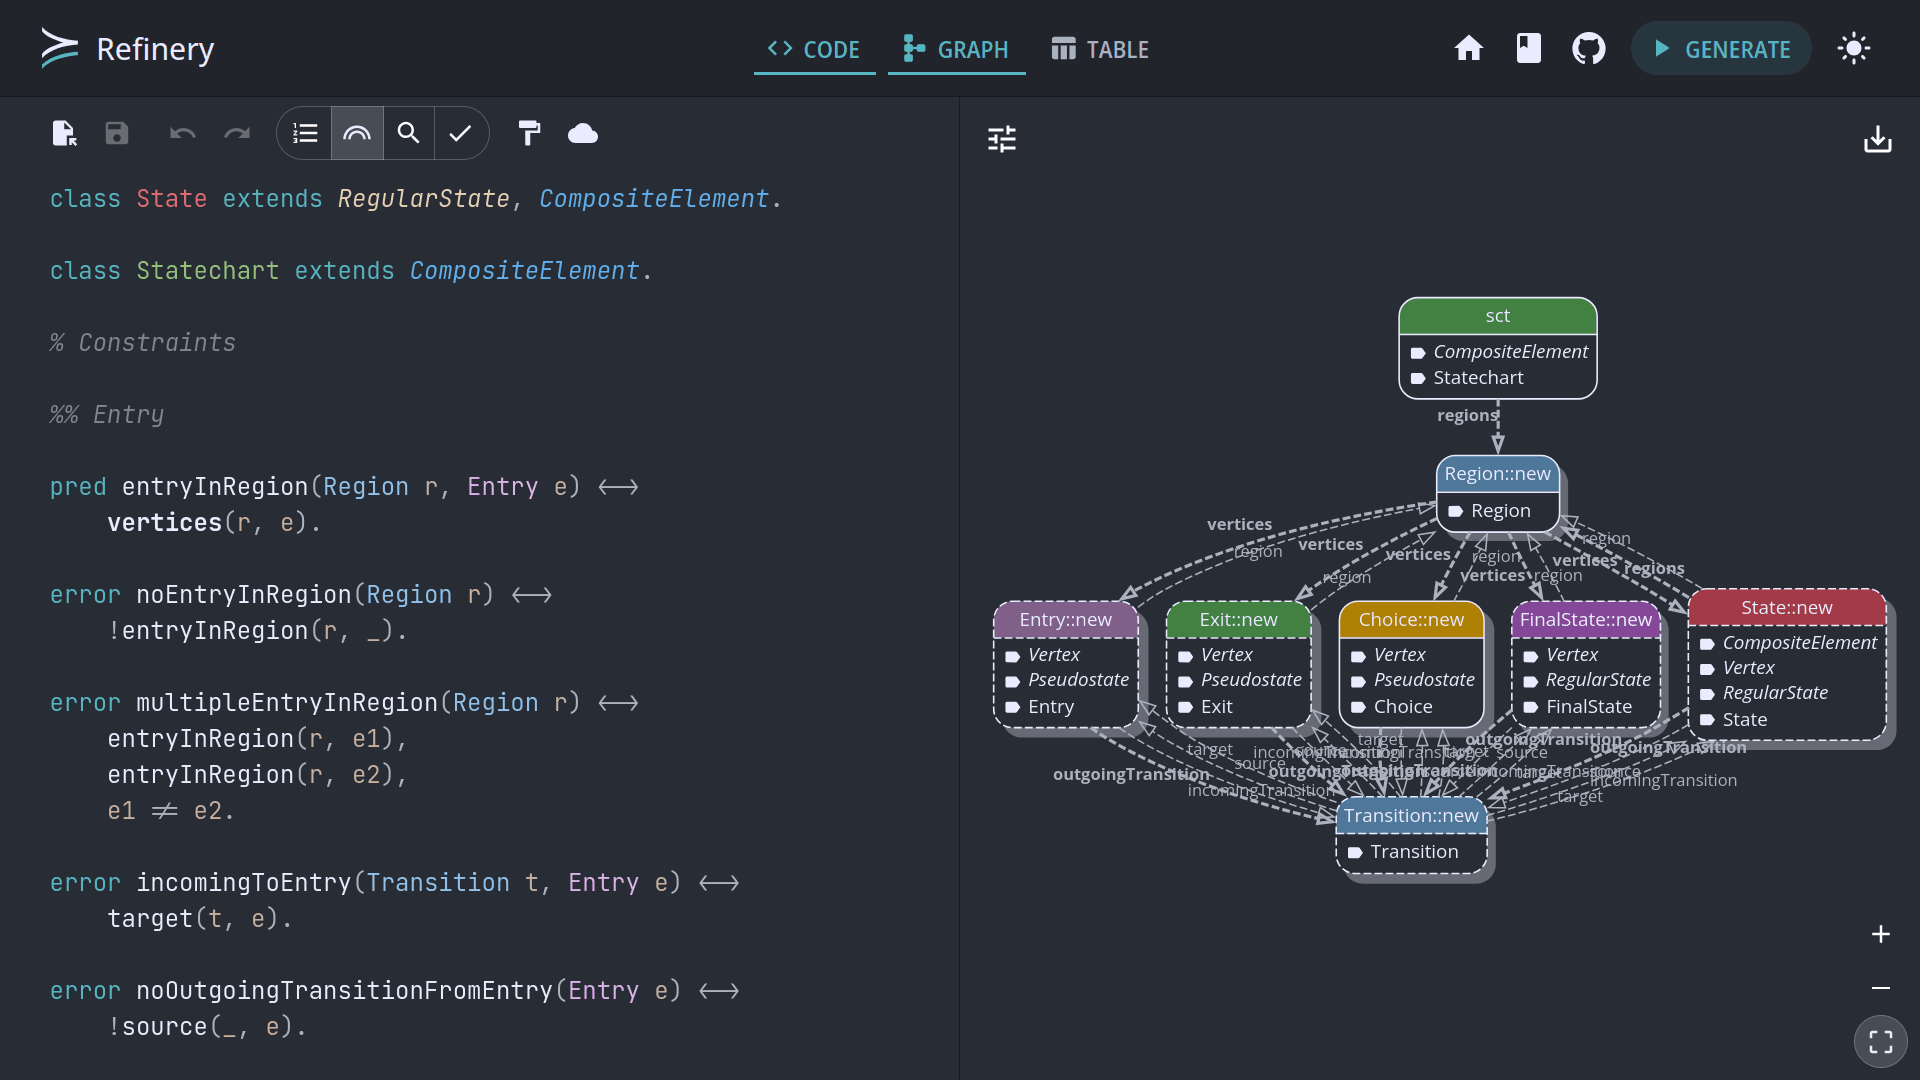Redo the last undone edit

[x=237, y=133]
